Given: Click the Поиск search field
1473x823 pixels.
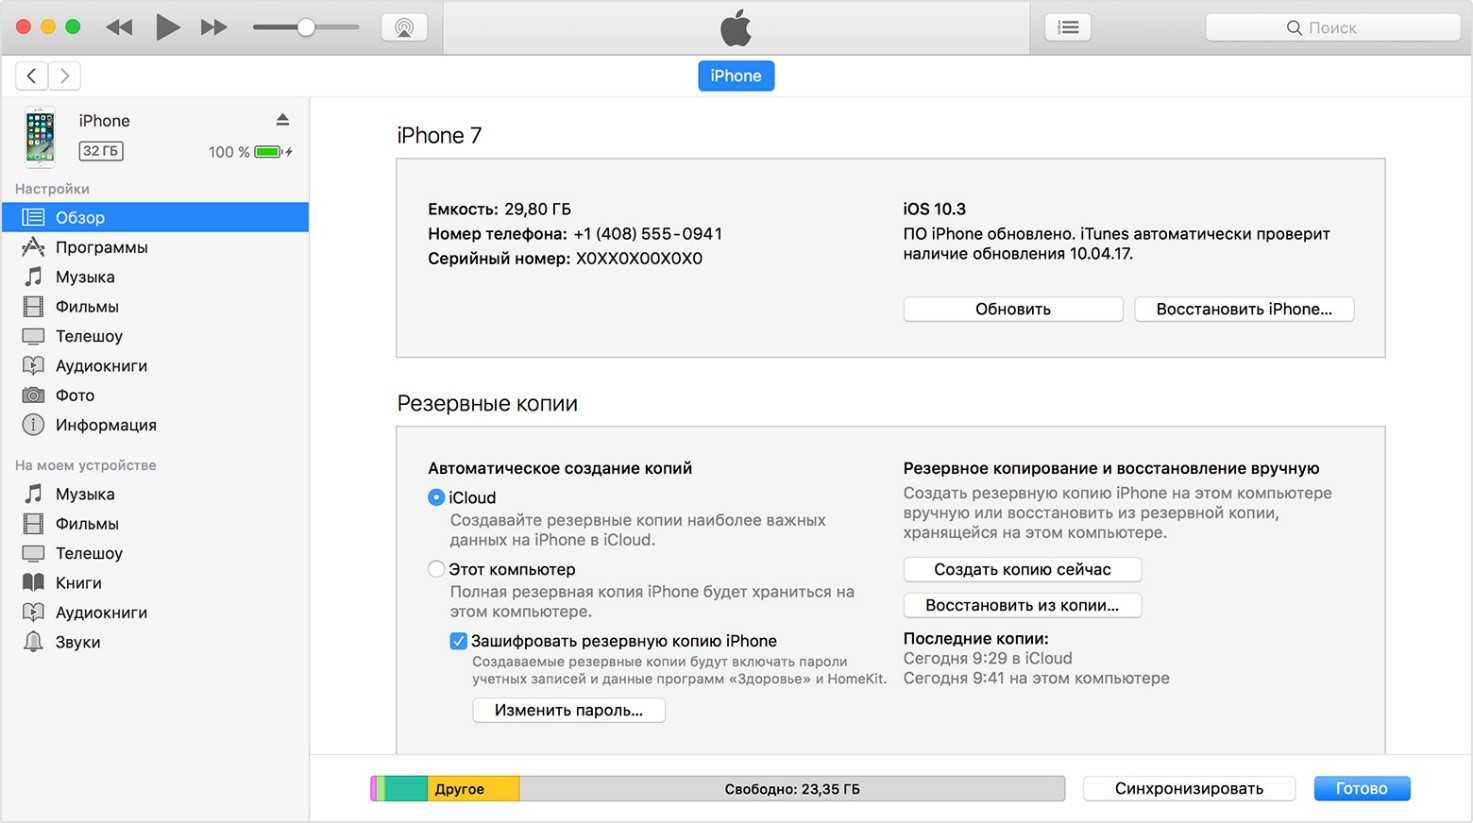Looking at the screenshot, I should click(x=1332, y=28).
